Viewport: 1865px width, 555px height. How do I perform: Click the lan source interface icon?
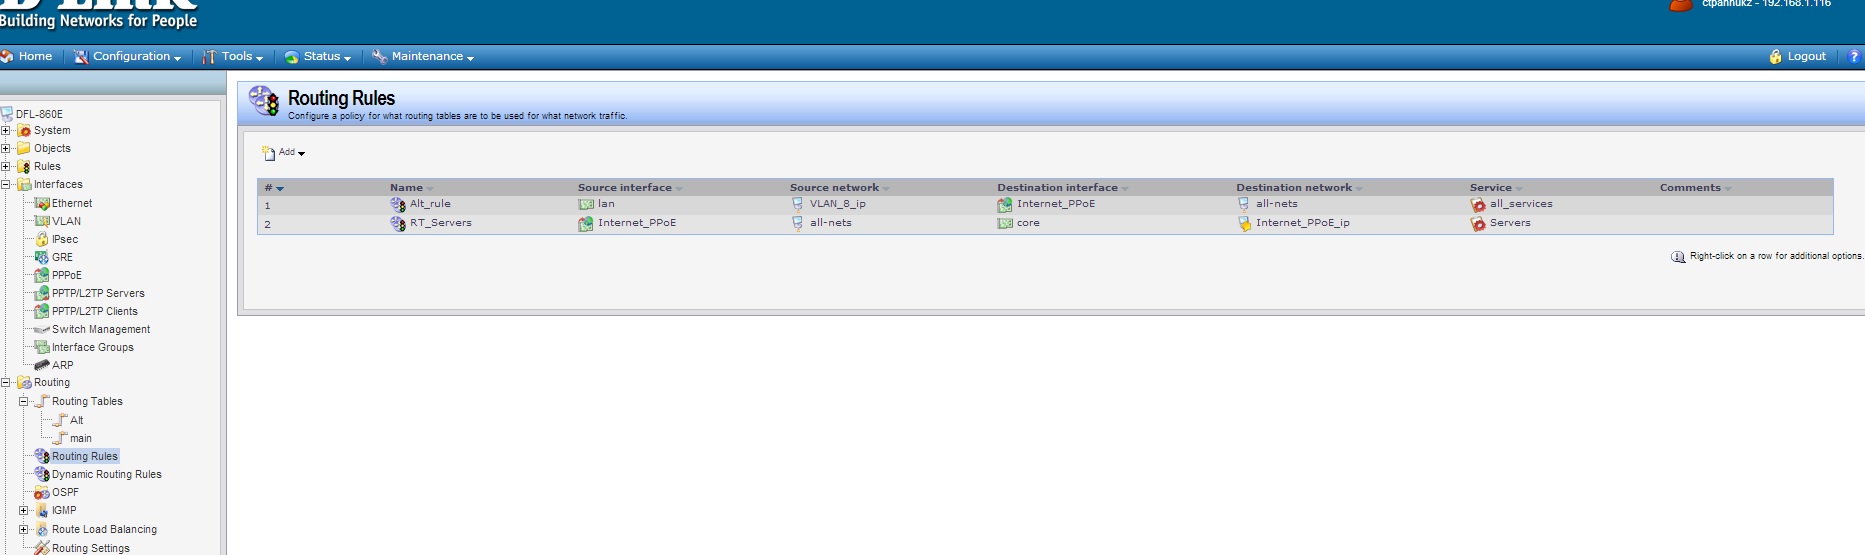coord(586,204)
